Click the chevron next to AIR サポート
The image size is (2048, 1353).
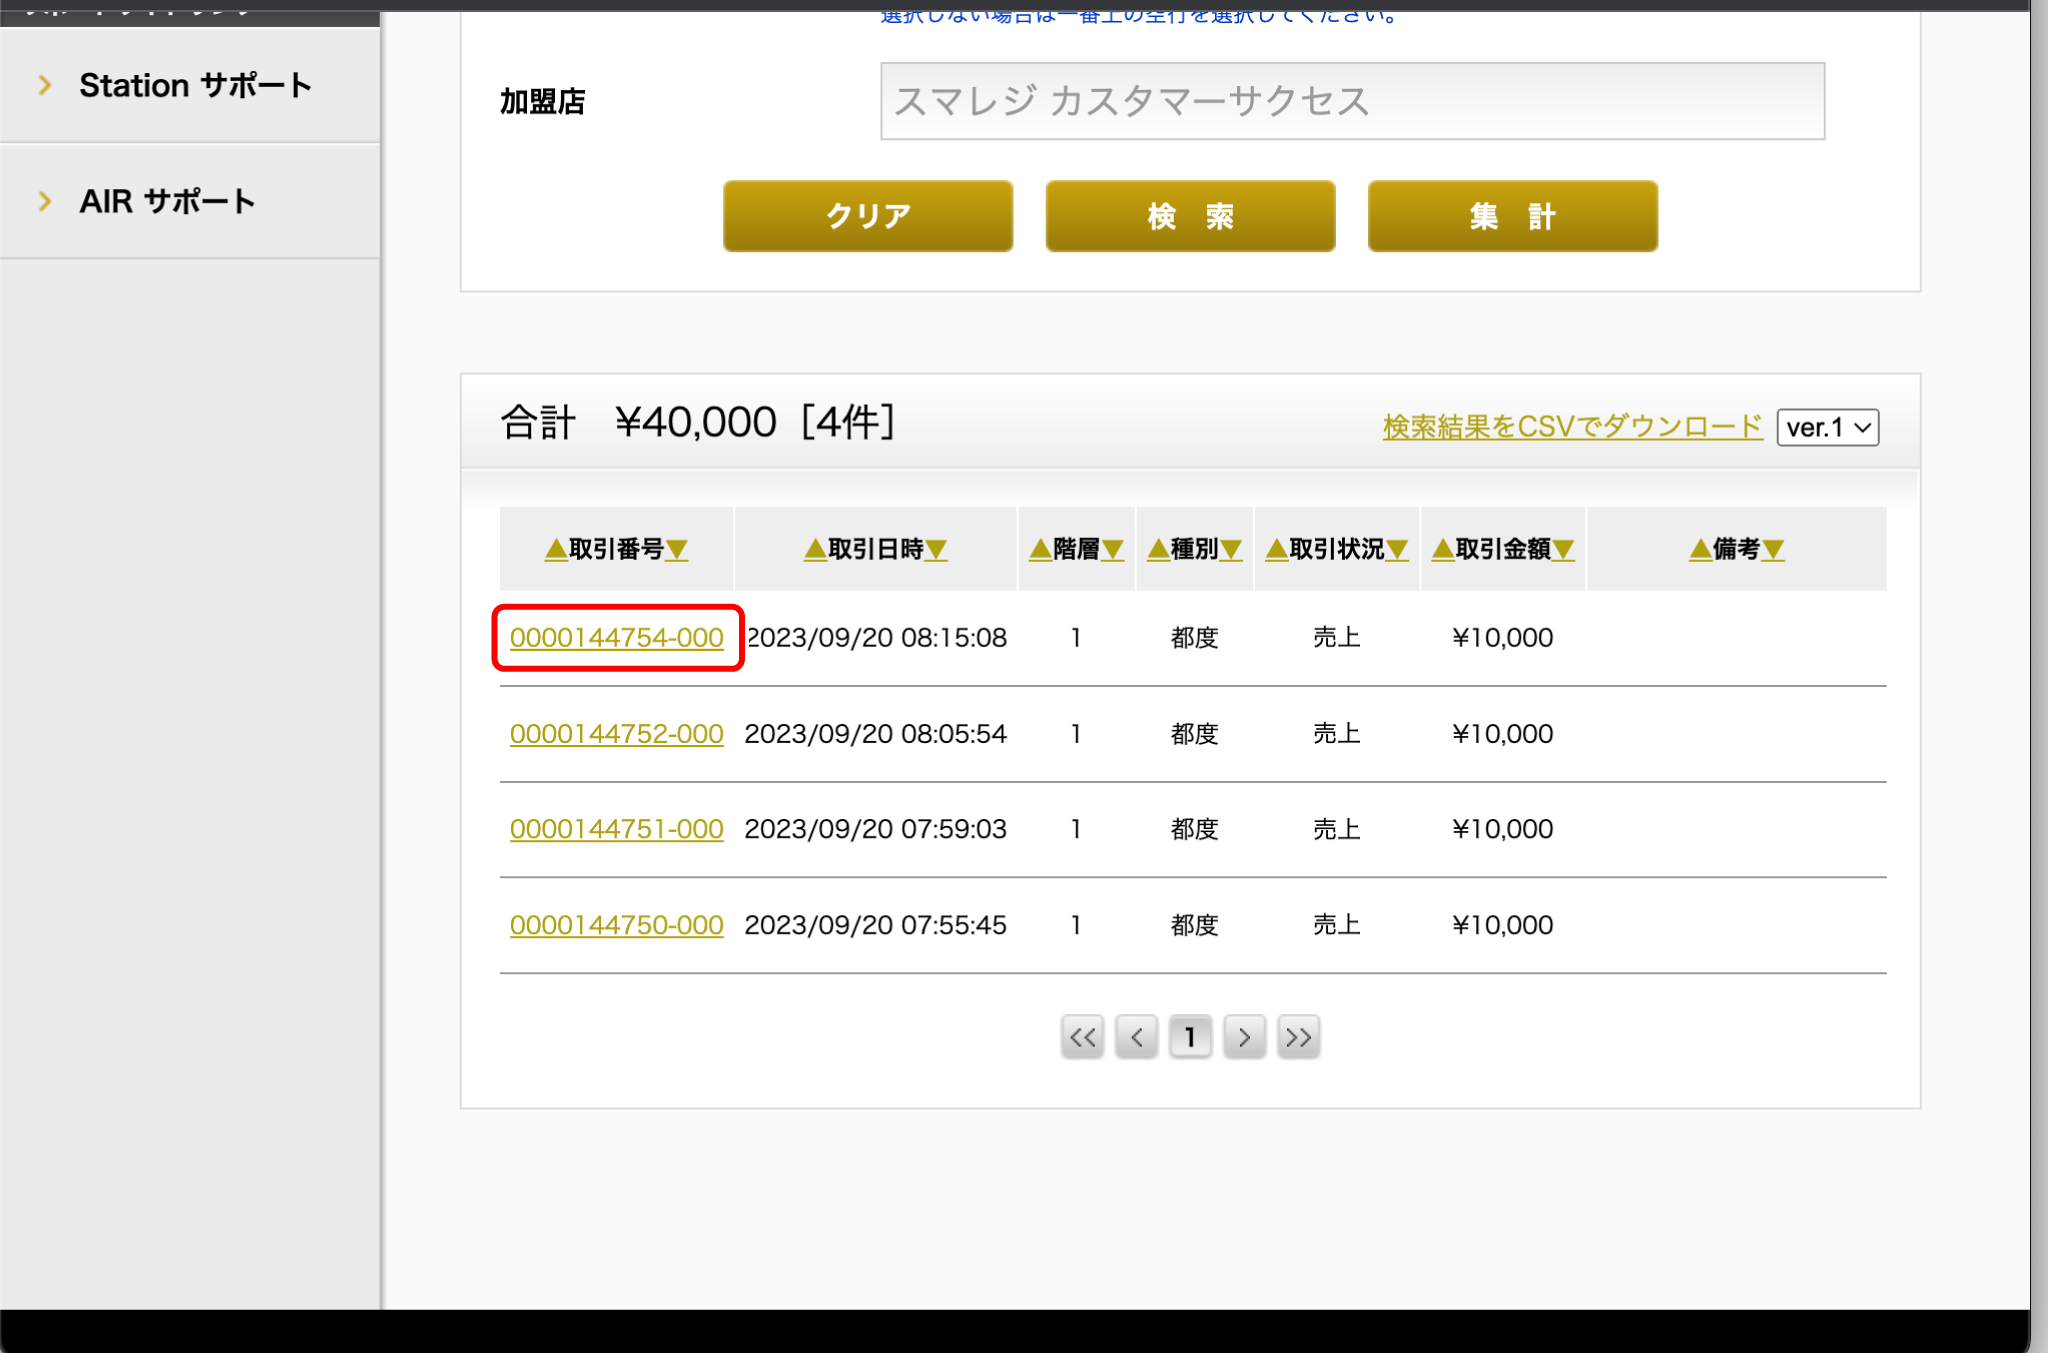pyautogui.click(x=45, y=201)
